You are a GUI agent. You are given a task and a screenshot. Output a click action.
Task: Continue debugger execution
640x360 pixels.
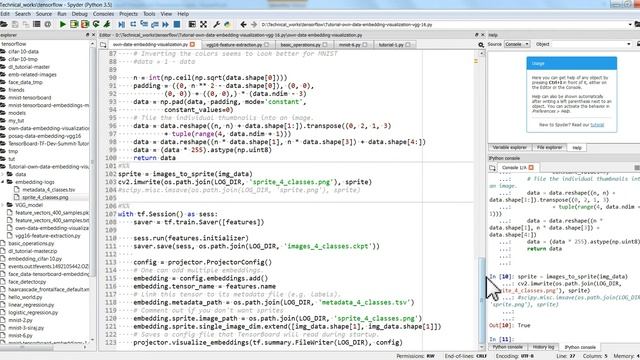pyautogui.click(x=166, y=24)
